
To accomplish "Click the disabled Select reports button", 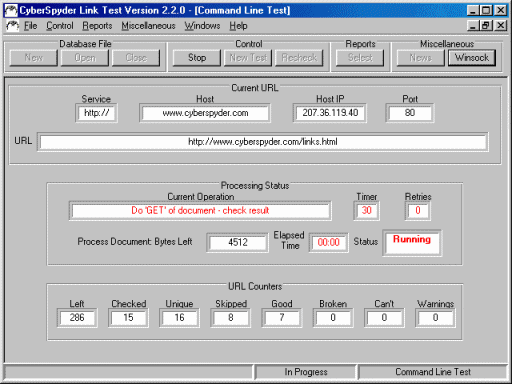I will coord(360,58).
